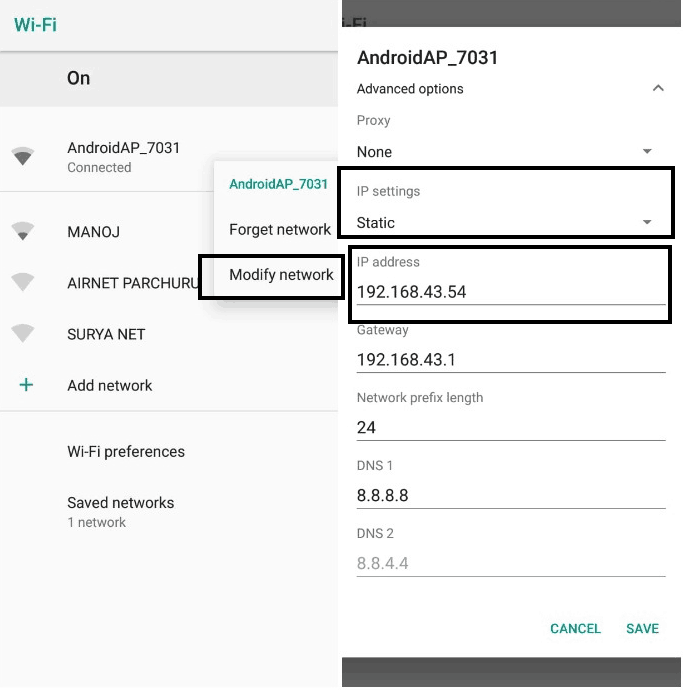This screenshot has height=690, width=684.
Task: Edit the IP address field 192.168.43.54
Action: (511, 292)
